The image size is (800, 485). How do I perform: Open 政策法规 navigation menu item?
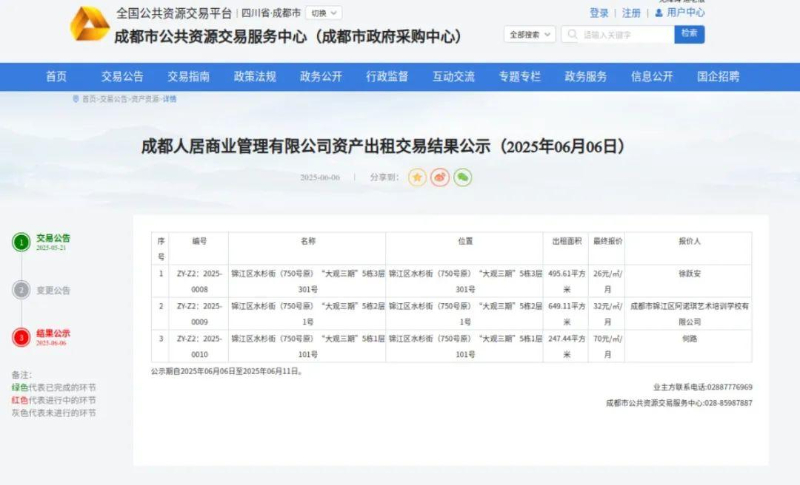pos(255,76)
